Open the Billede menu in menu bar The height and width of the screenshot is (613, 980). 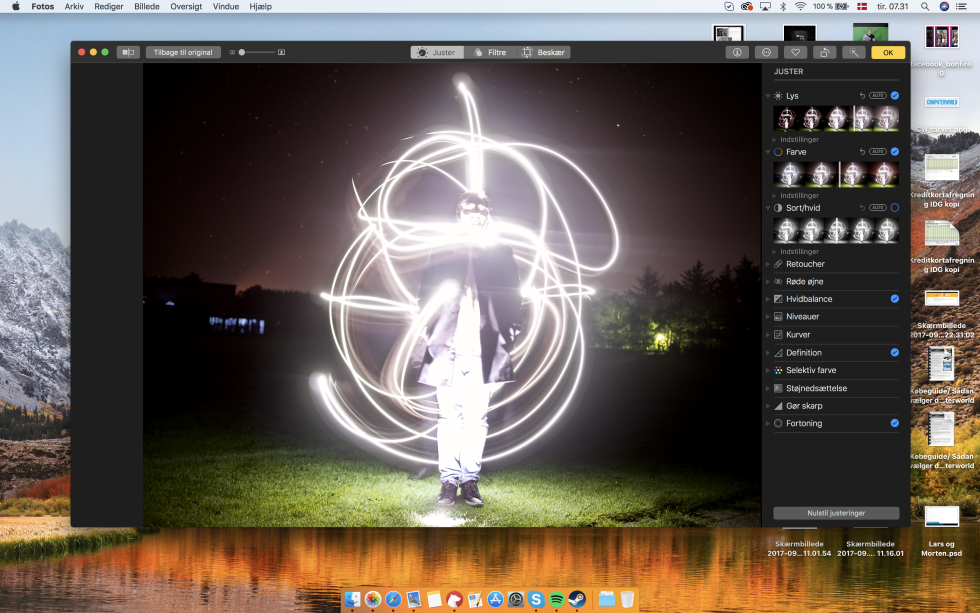(146, 6)
